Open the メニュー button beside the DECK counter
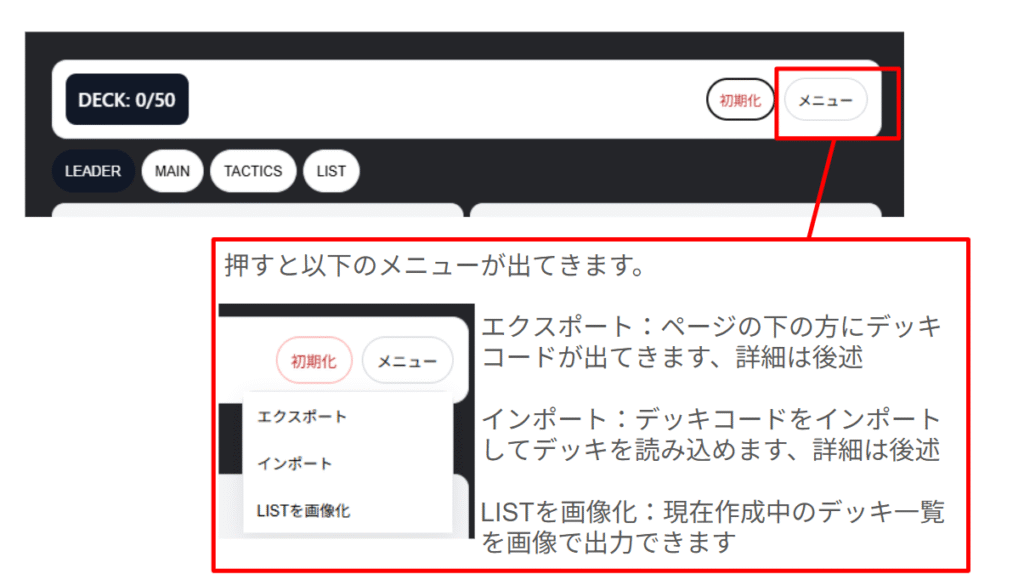Screen dimensions: 1024x574 click(825, 100)
